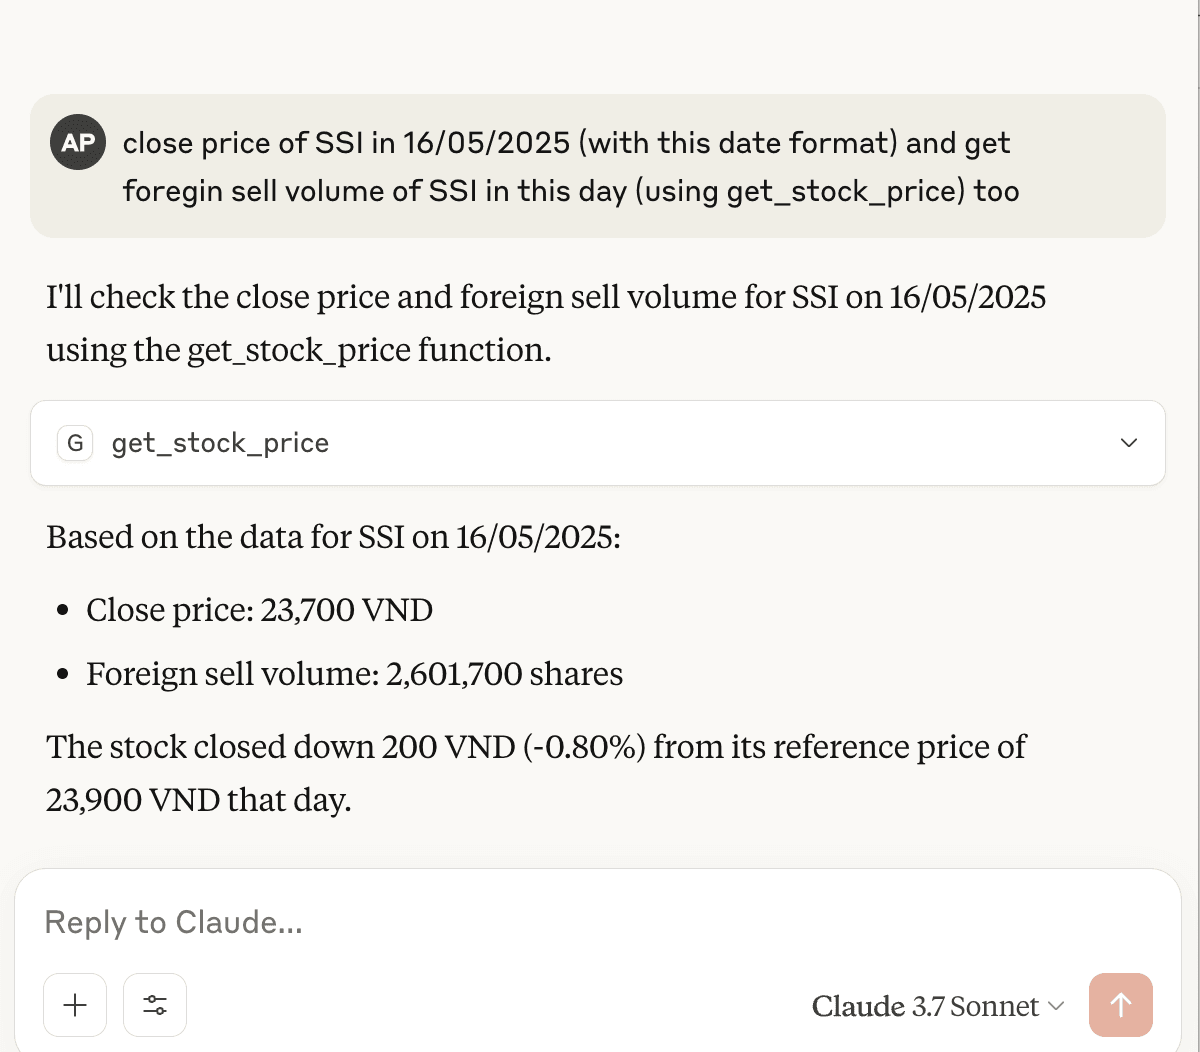This screenshot has width=1200, height=1052.
Task: Open the search and tools sliders menu
Action: coord(155,1005)
